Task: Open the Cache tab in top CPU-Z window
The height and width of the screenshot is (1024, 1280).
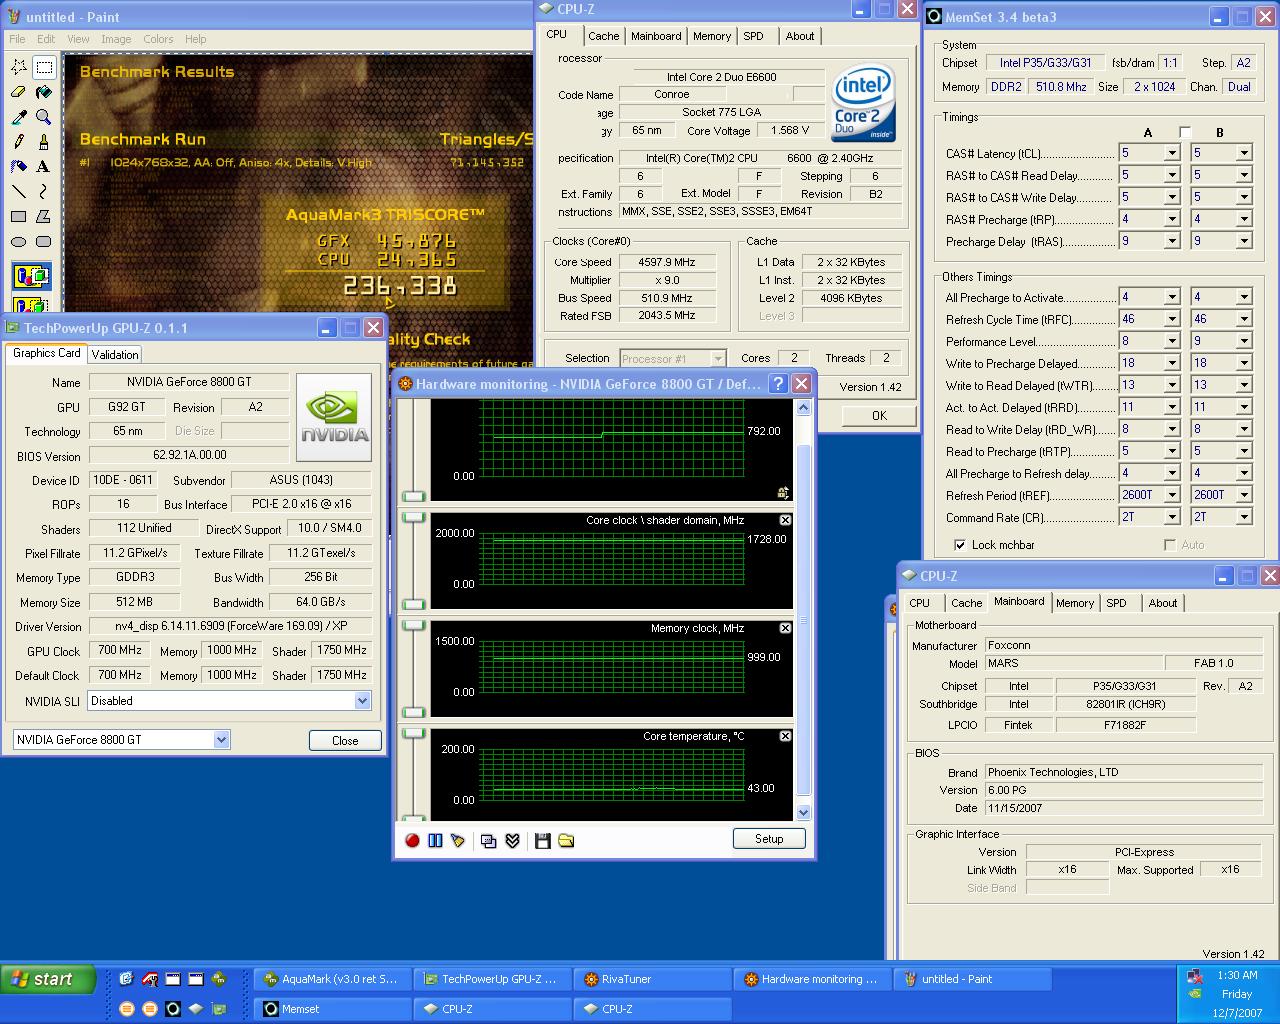Action: pos(603,36)
